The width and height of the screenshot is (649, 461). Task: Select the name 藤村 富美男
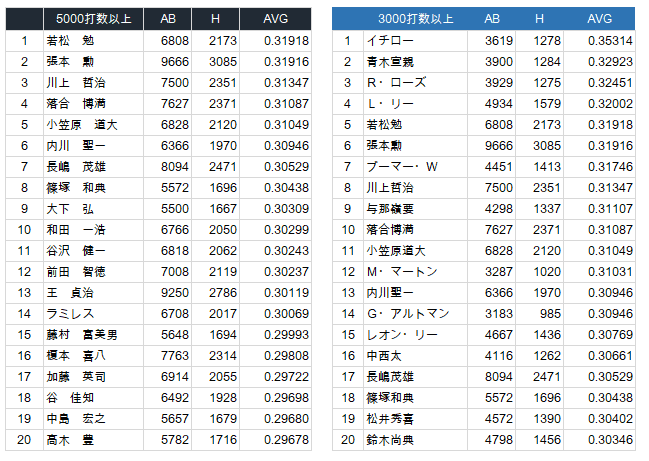[x=82, y=335]
